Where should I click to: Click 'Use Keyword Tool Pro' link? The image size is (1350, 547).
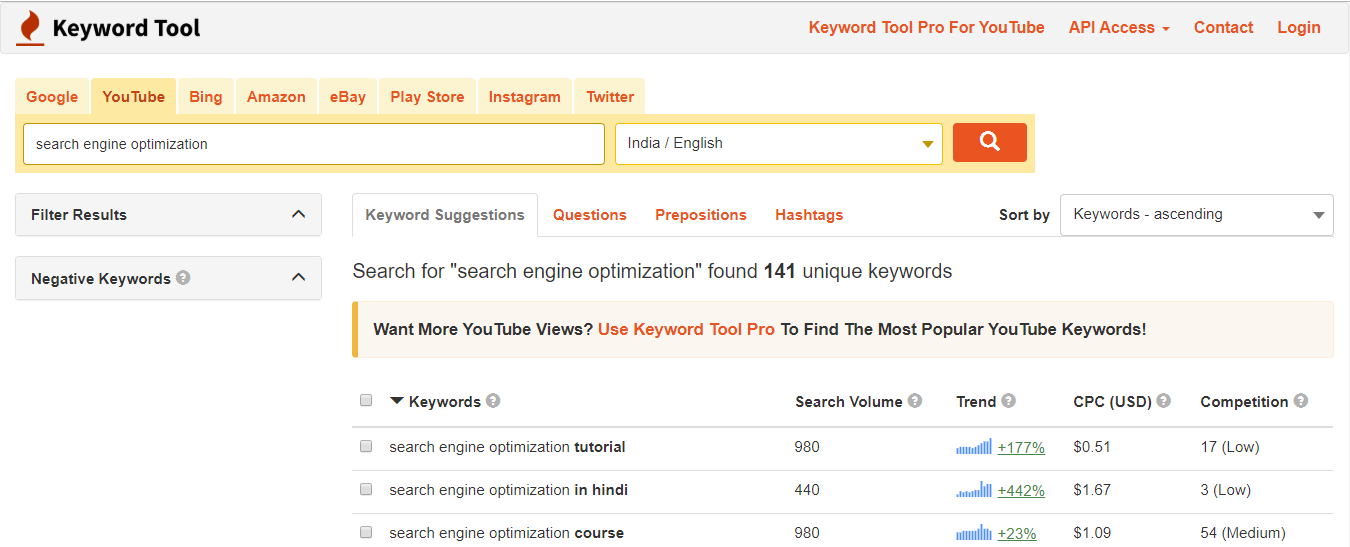686,329
